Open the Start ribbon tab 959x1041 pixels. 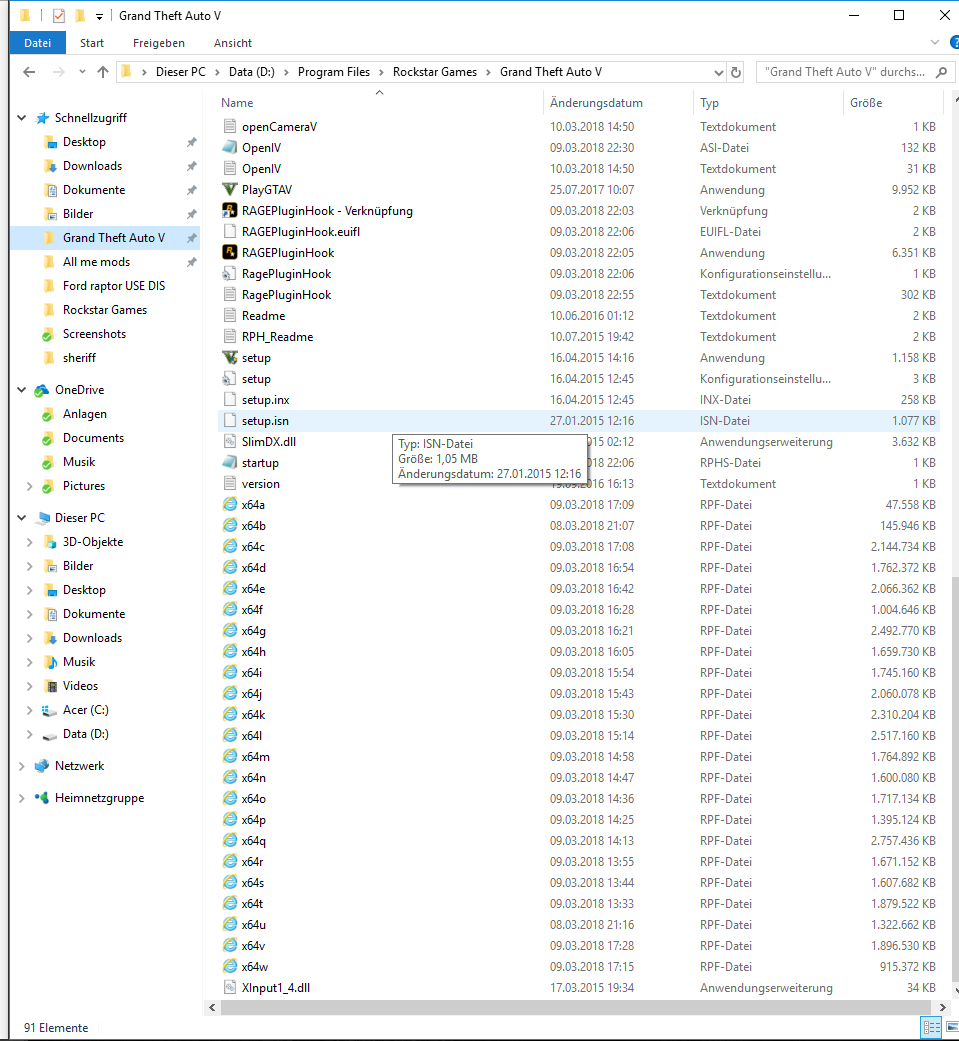pos(92,43)
